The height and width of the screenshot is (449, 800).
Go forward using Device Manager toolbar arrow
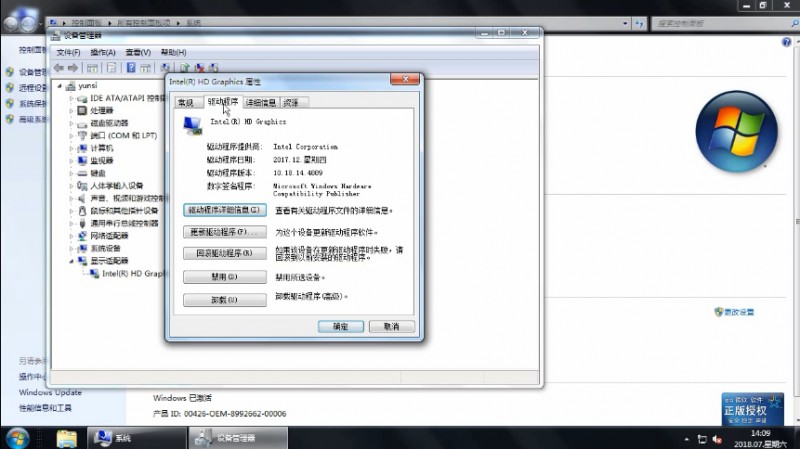point(73,68)
